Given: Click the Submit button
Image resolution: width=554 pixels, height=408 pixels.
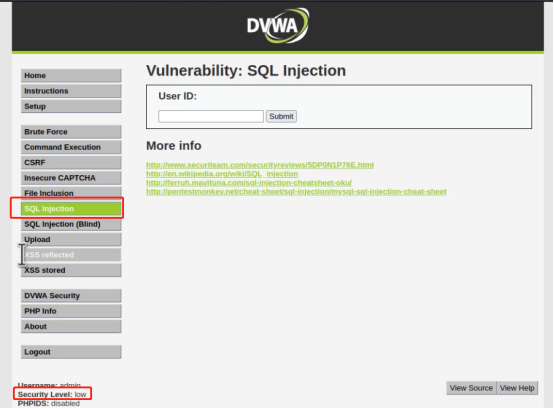Looking at the screenshot, I should 281,116.
